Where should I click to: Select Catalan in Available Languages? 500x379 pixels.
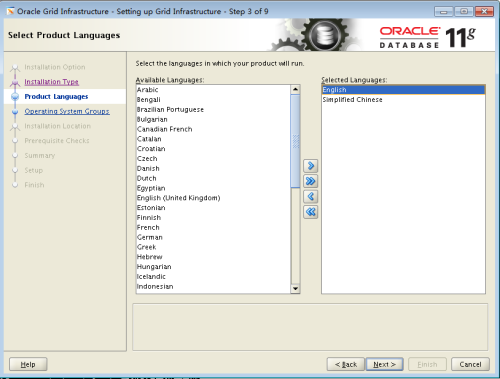pos(213,139)
